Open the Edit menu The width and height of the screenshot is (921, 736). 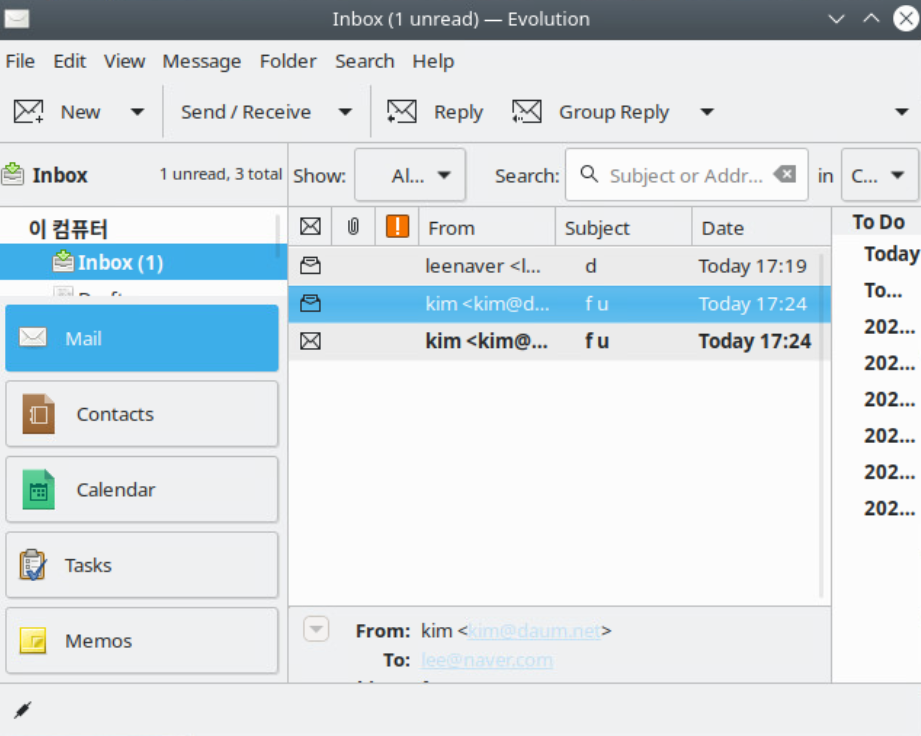pyautogui.click(x=69, y=61)
